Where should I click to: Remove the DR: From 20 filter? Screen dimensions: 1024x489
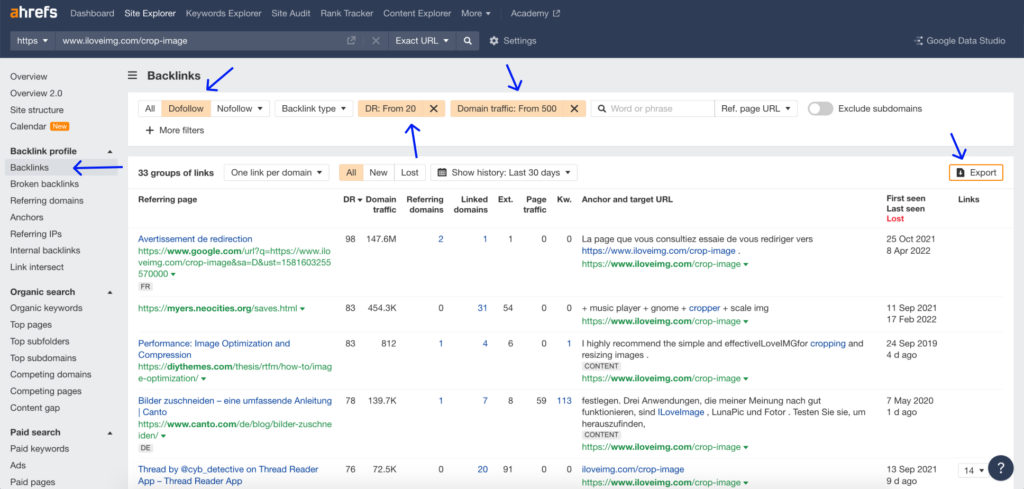(434, 109)
